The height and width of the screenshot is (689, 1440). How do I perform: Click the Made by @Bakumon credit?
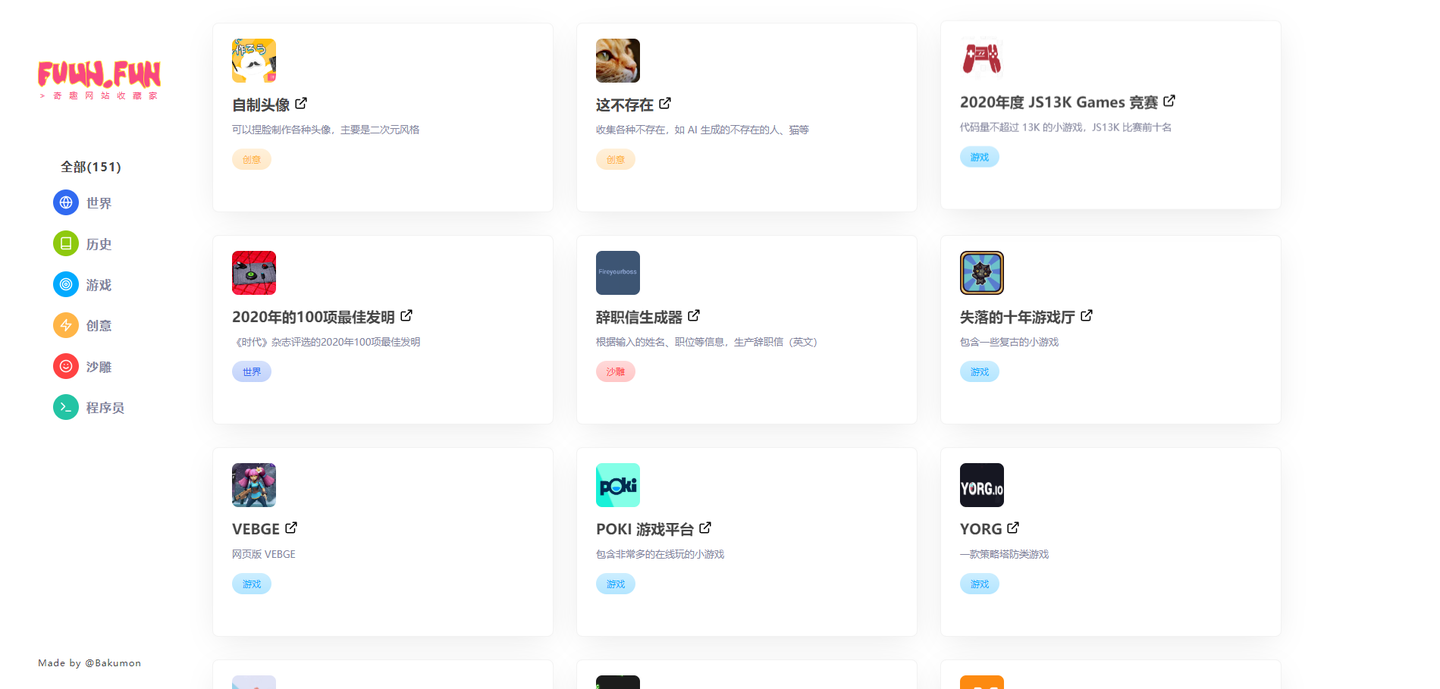[x=90, y=663]
